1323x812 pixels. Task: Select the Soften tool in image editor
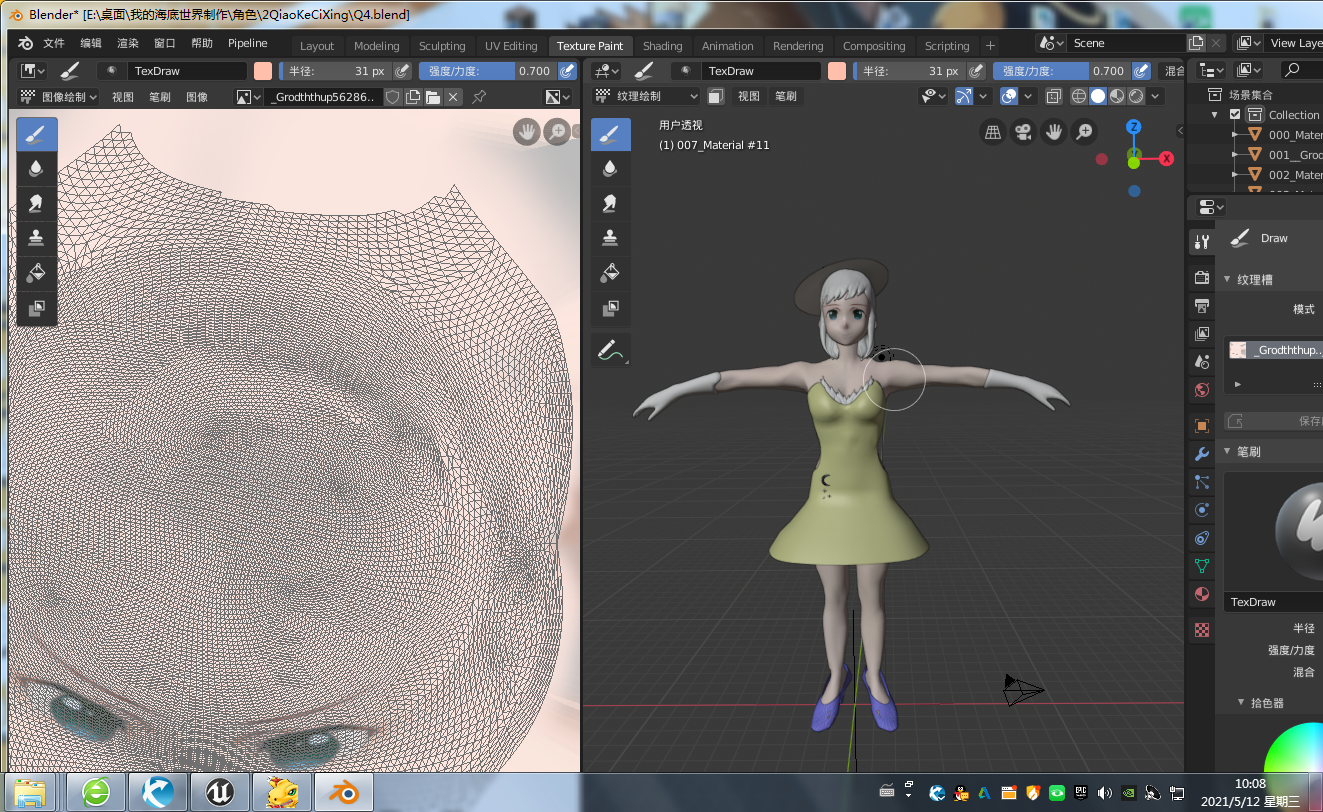[x=37, y=169]
